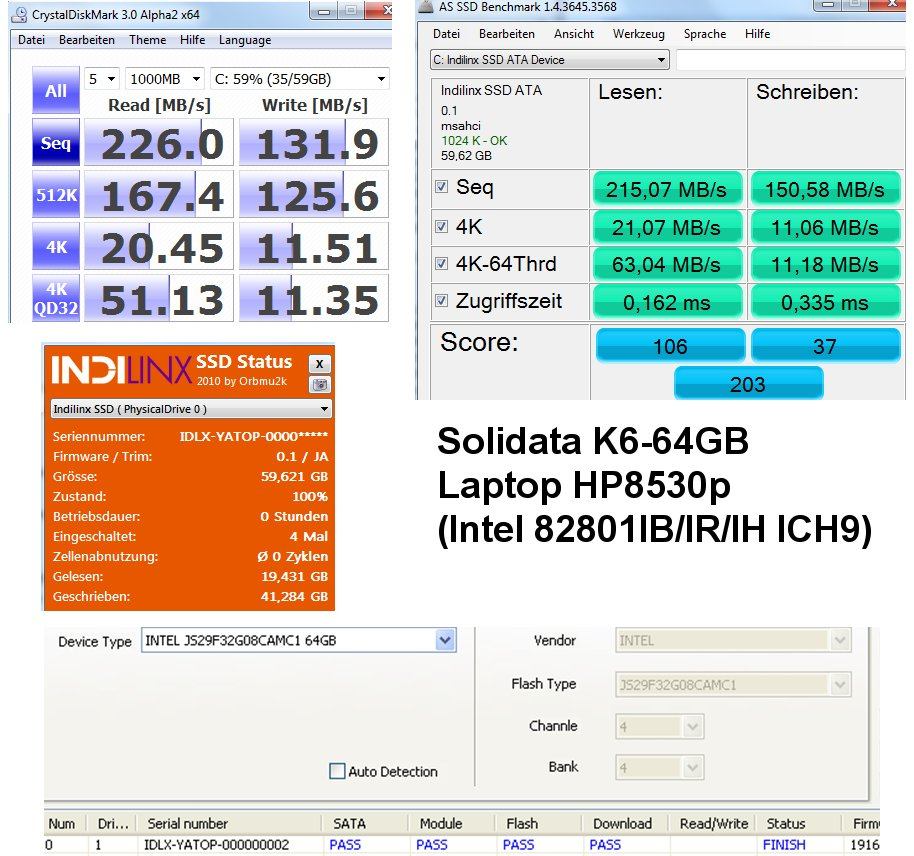This screenshot has width=914, height=856.
Task: Start the Seq test in CrystalDiskMark
Action: point(56,142)
